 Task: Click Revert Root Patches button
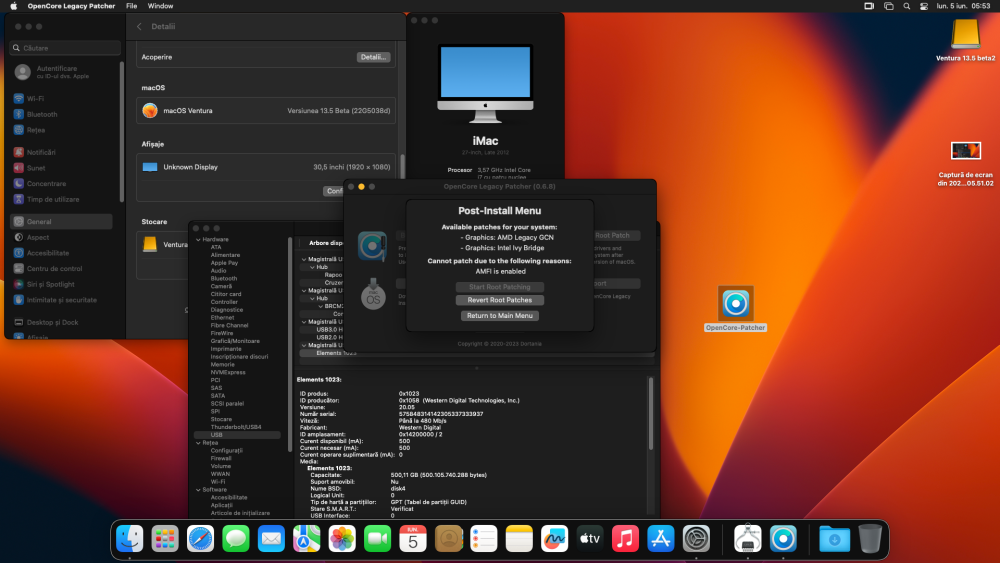point(499,300)
